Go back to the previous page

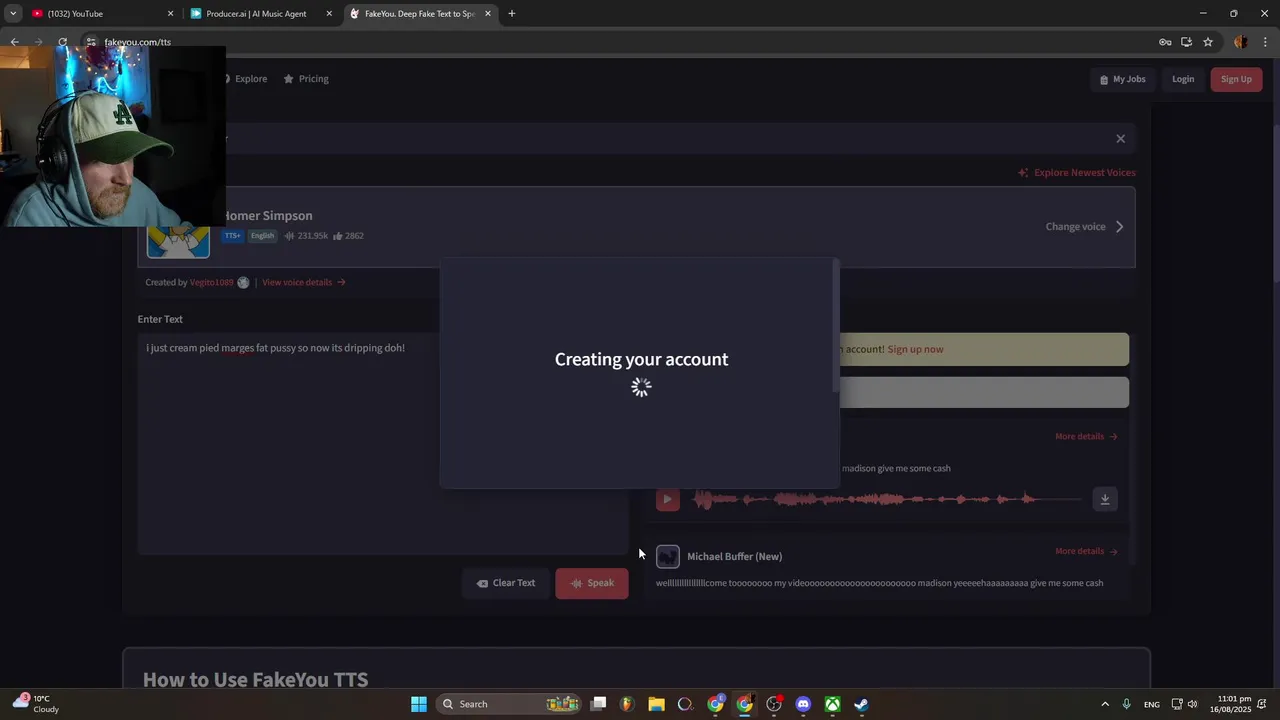point(14,42)
